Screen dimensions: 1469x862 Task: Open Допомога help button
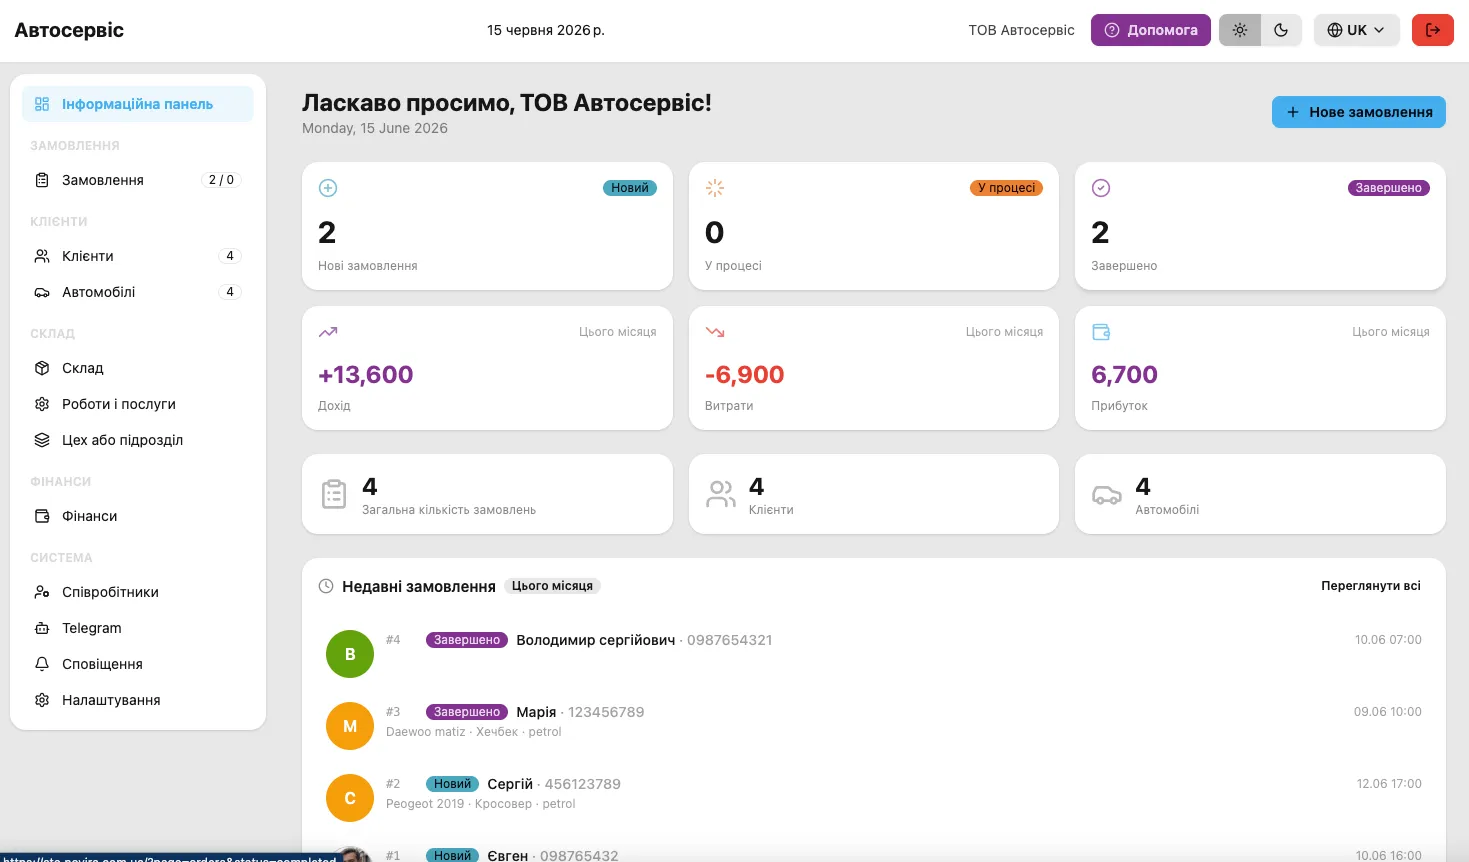(1151, 30)
